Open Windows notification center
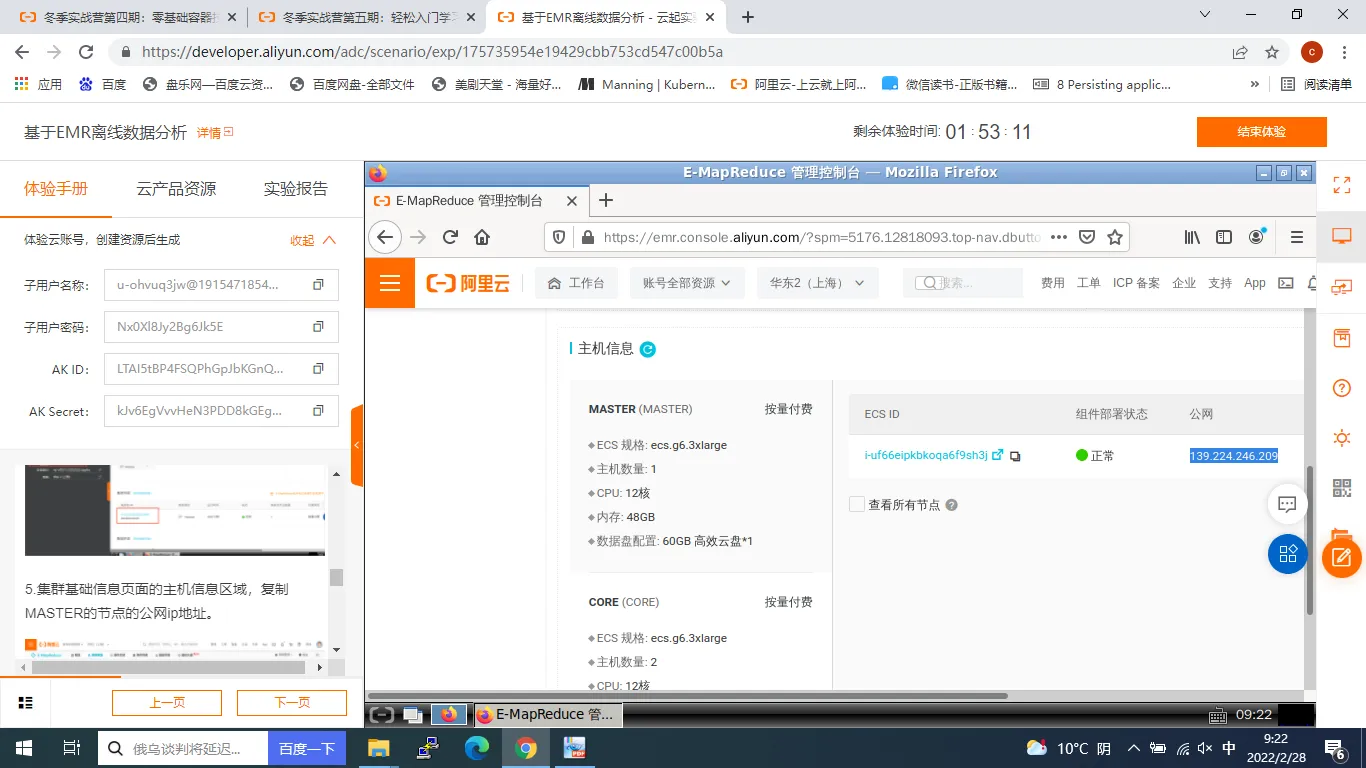 tap(1335, 748)
